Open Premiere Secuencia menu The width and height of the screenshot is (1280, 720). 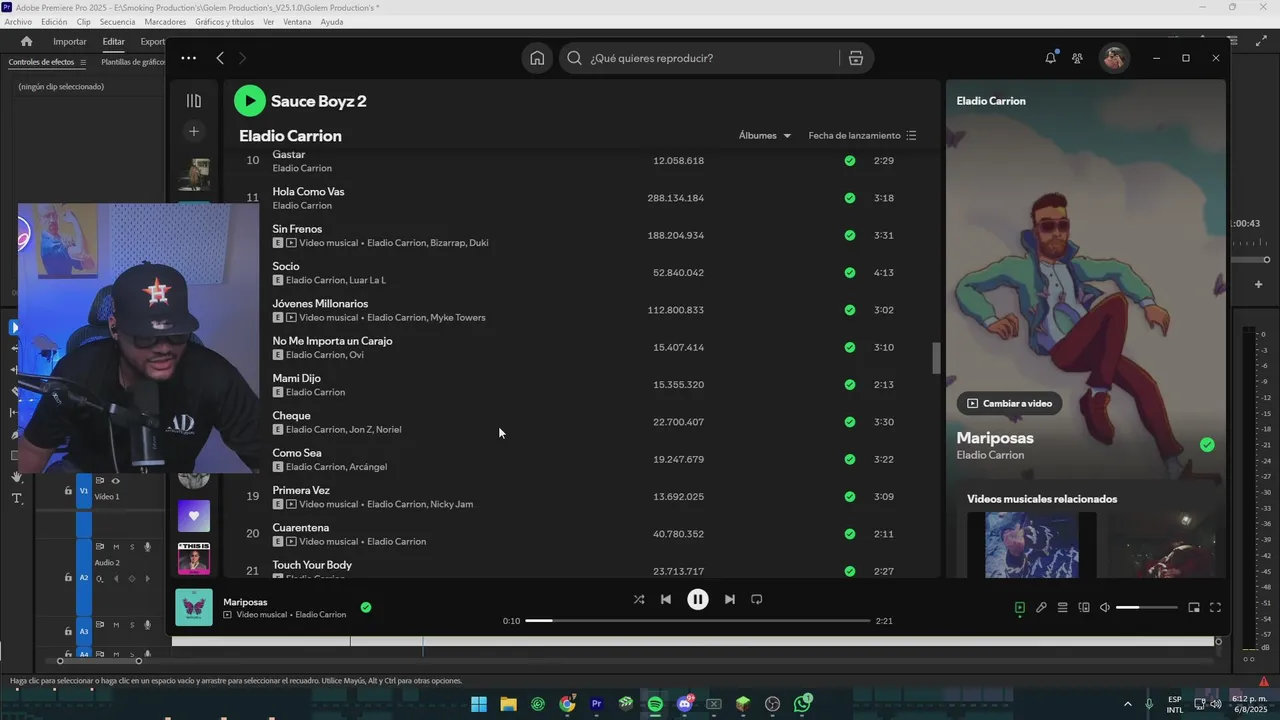click(117, 22)
